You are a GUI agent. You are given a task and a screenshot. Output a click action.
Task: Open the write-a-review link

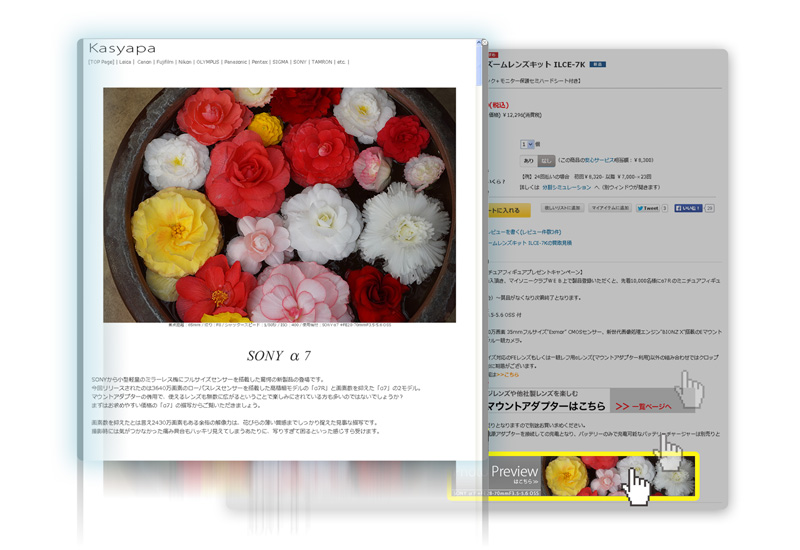pyautogui.click(x=524, y=232)
